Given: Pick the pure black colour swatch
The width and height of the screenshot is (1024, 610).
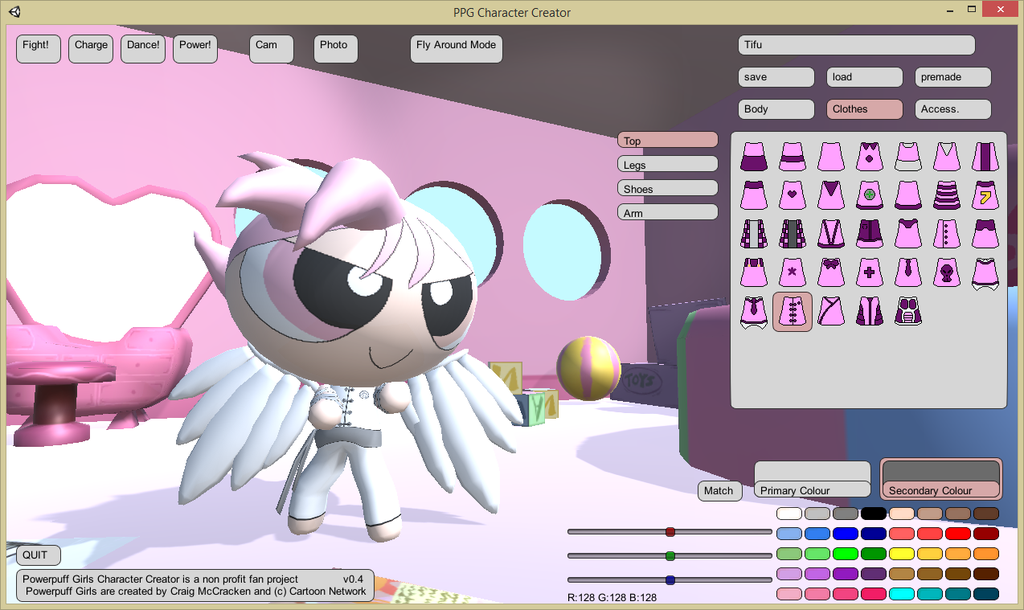Looking at the screenshot, I should coord(873,514).
